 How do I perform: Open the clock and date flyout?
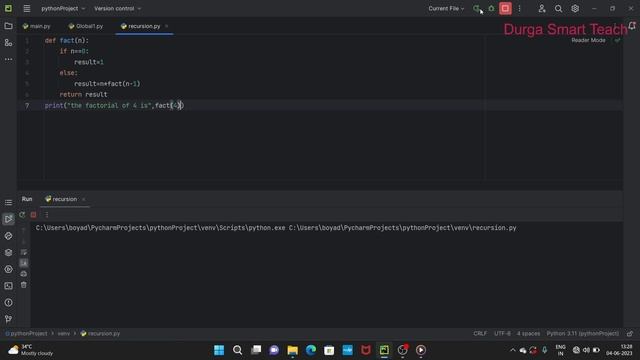pyautogui.click(x=620, y=350)
